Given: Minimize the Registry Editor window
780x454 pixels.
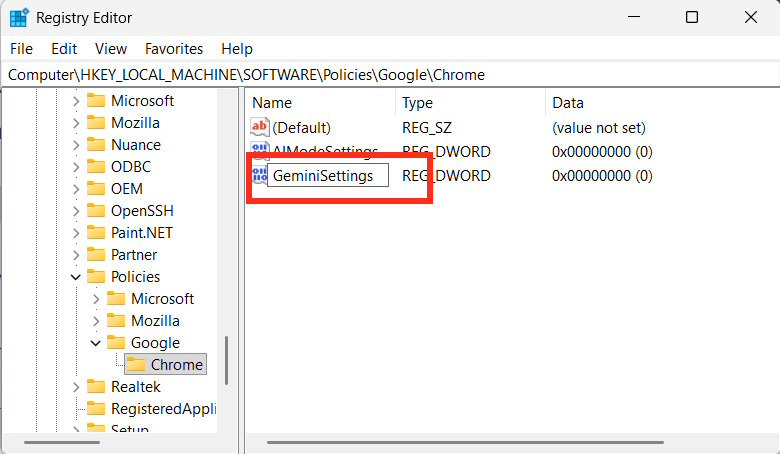Looking at the screenshot, I should pyautogui.click(x=634, y=17).
